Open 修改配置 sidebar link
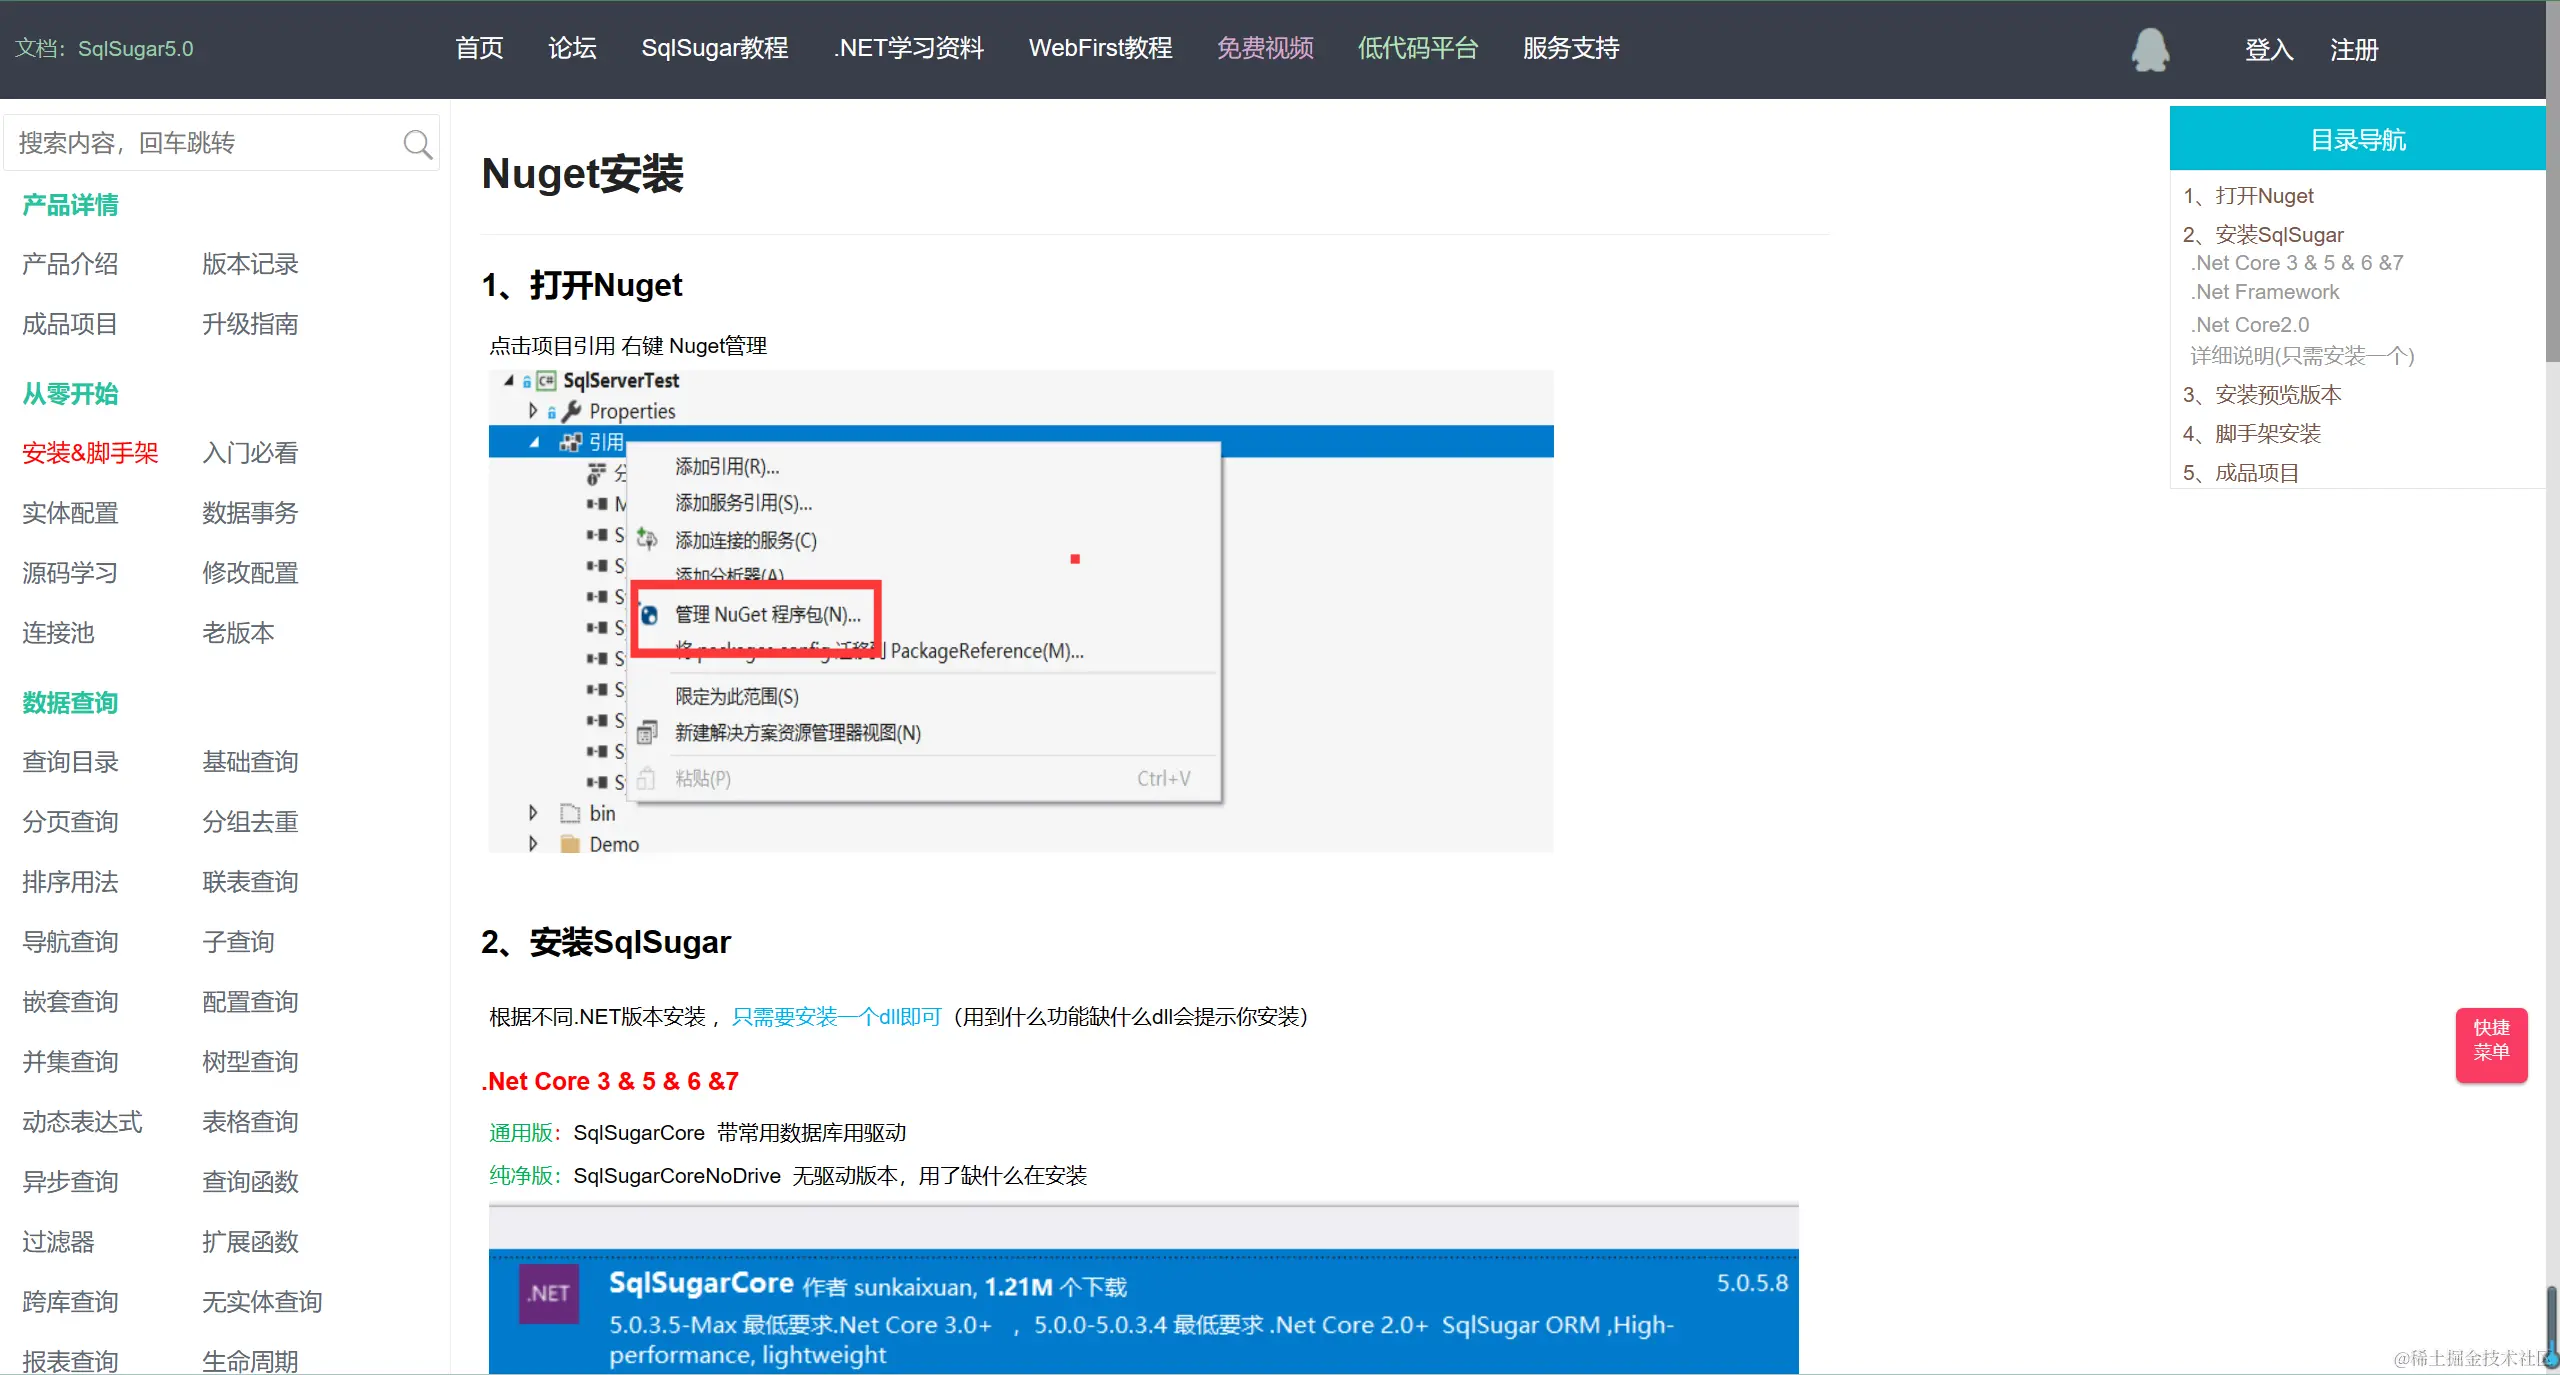The image size is (2560, 1375). point(250,573)
